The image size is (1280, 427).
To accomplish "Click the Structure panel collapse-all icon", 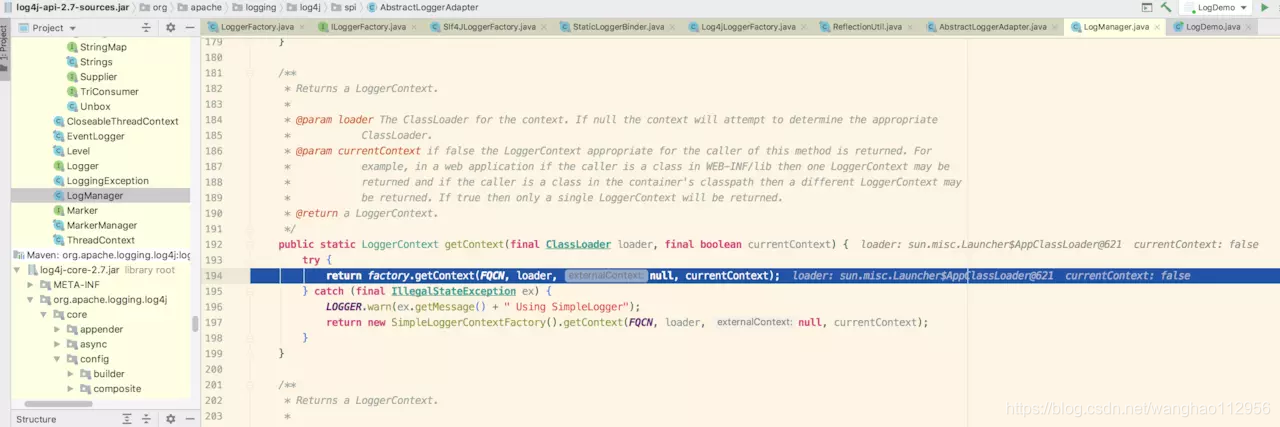I will pos(147,419).
